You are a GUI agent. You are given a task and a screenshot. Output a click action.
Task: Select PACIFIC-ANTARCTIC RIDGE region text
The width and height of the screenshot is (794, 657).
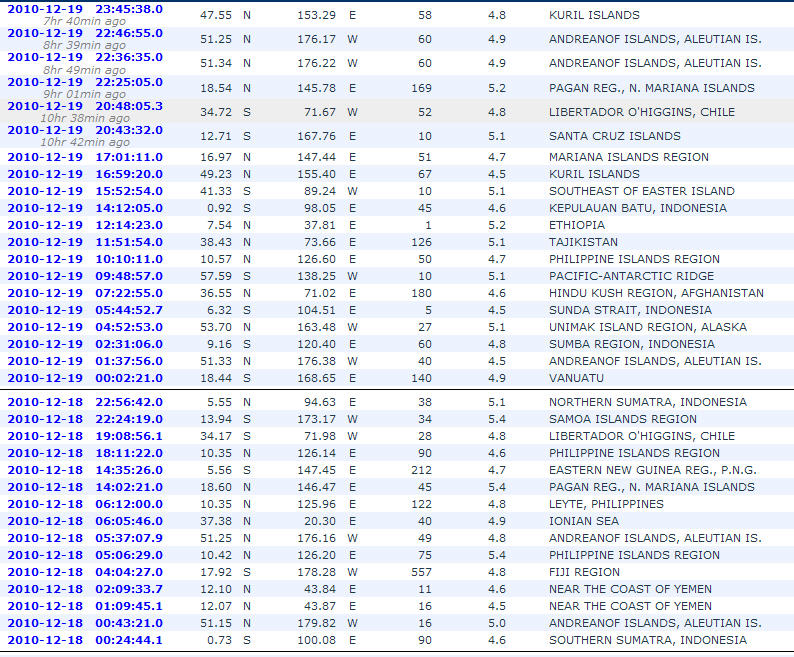click(x=631, y=276)
